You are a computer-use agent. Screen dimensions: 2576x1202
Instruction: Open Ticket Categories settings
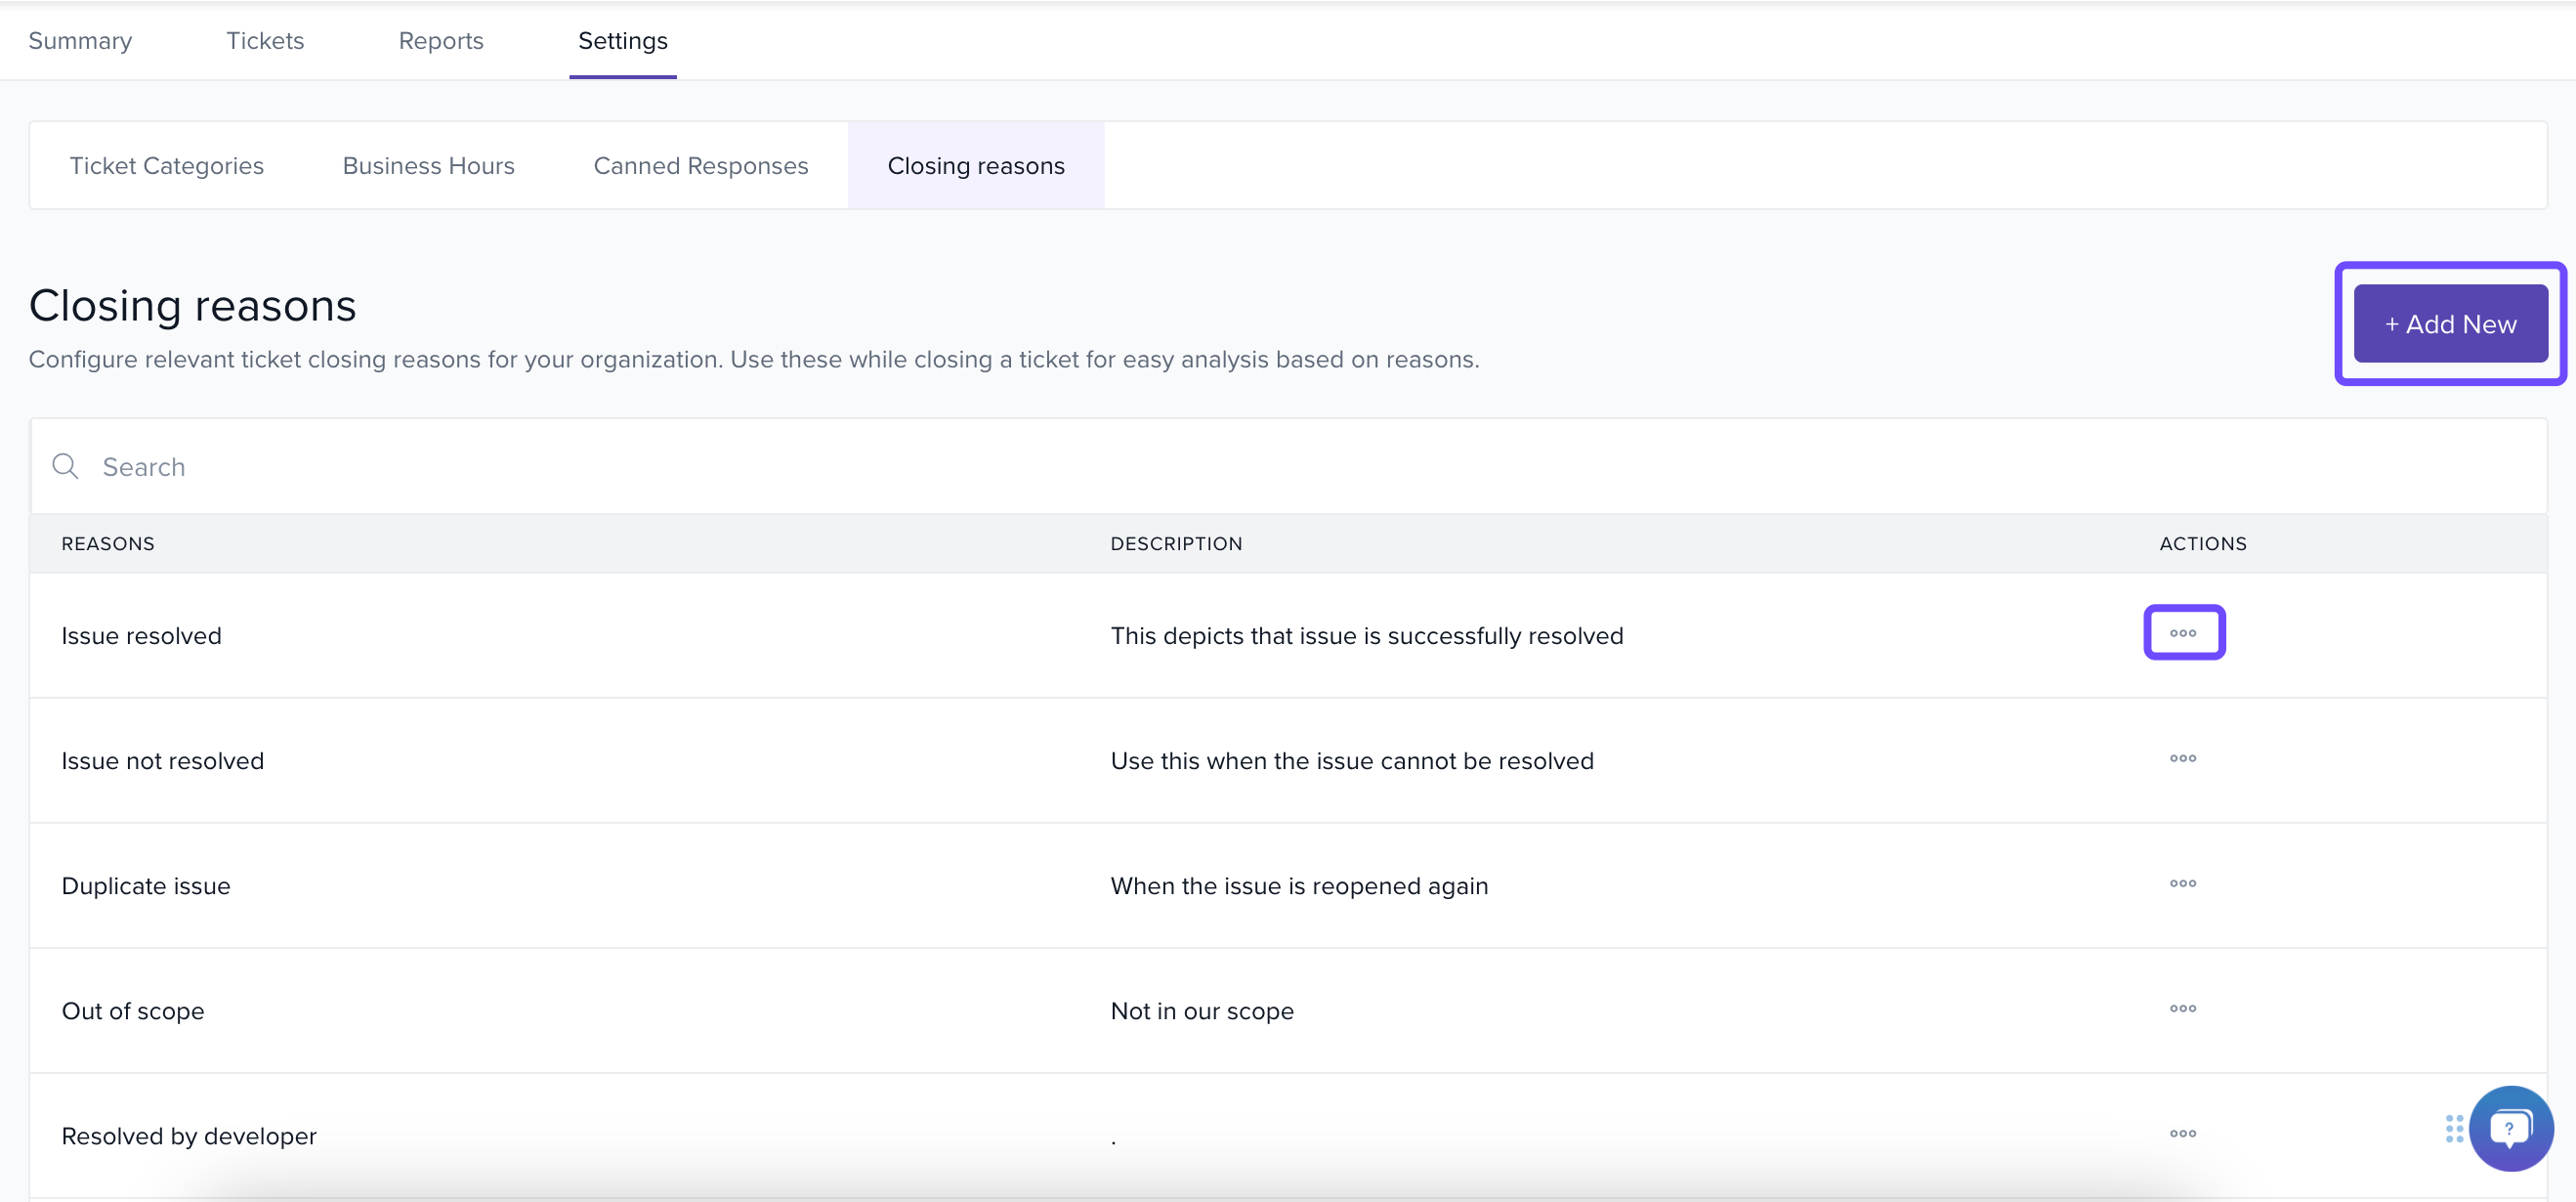coord(167,166)
